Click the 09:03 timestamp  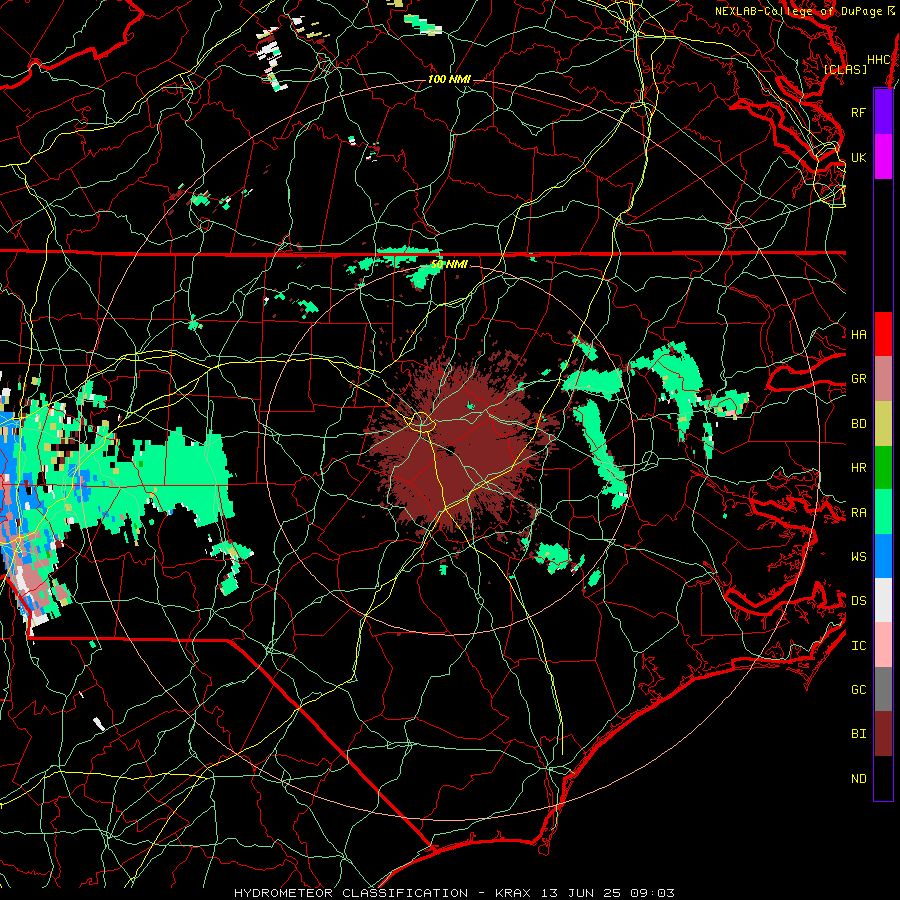pyautogui.click(x=654, y=893)
